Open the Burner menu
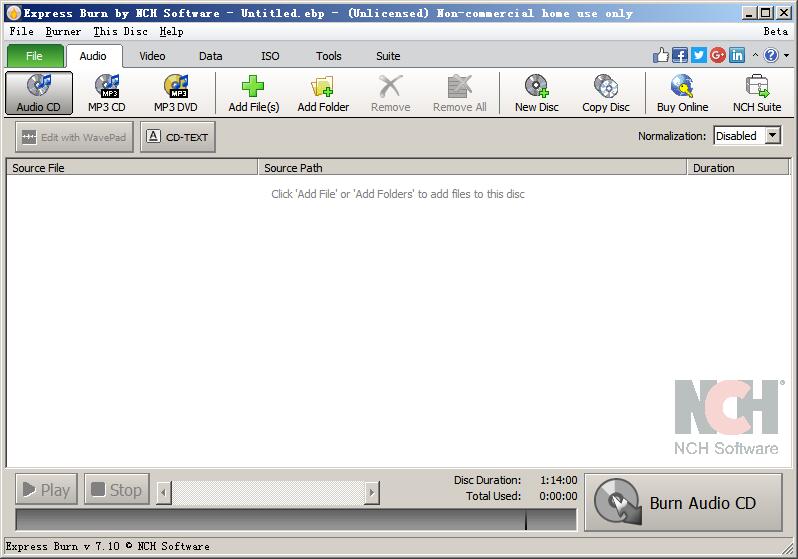Viewport: 798px width, 559px height. 63,32
